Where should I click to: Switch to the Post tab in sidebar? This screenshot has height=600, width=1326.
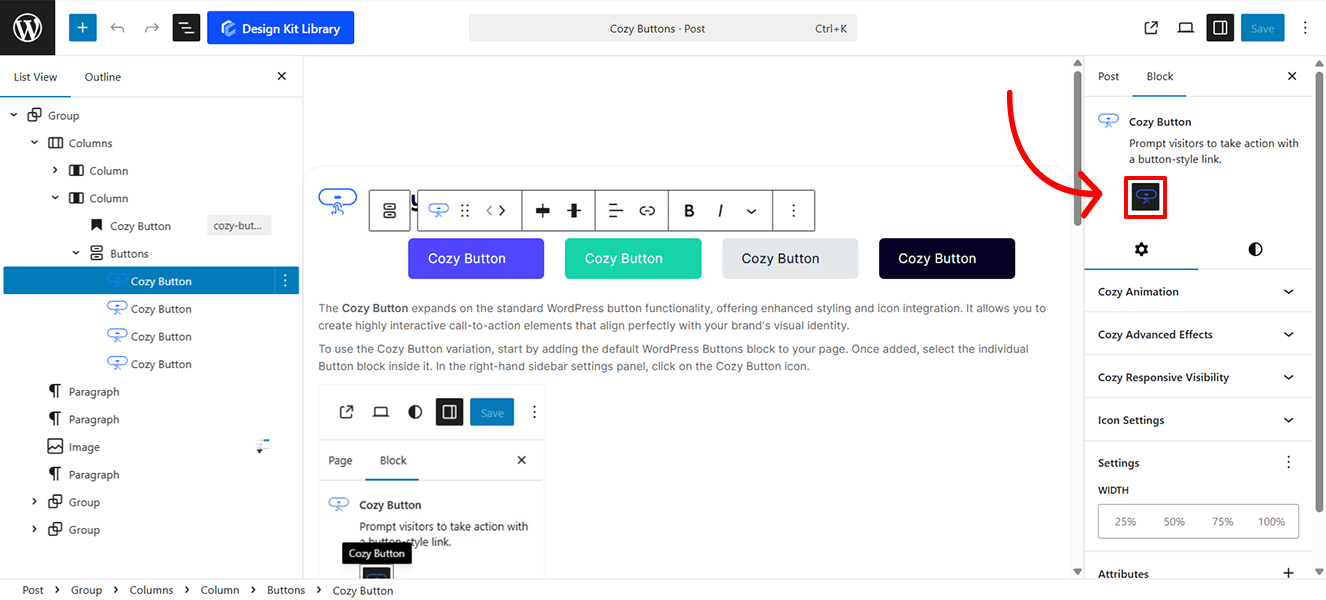[1108, 76]
